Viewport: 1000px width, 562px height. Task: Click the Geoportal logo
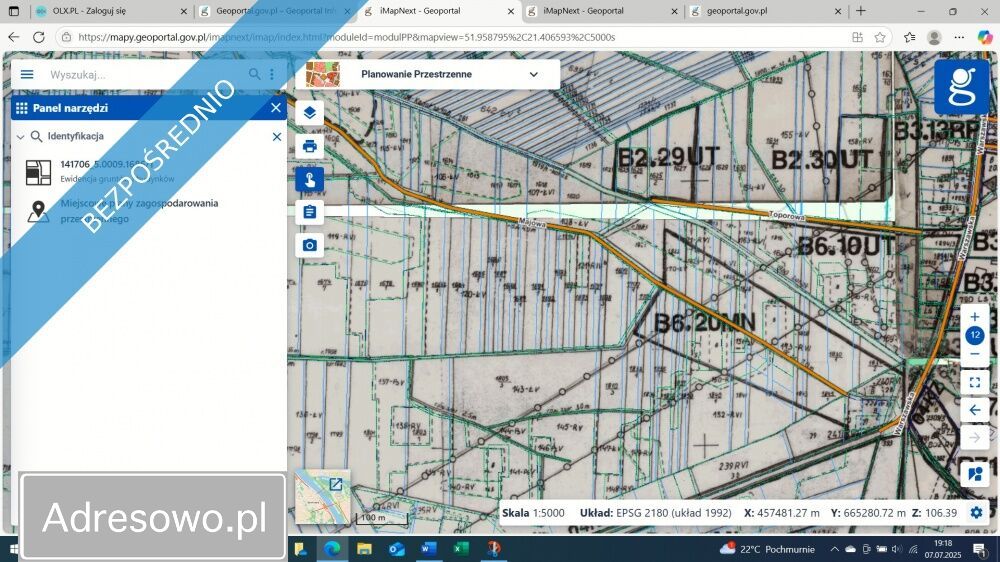(962, 87)
